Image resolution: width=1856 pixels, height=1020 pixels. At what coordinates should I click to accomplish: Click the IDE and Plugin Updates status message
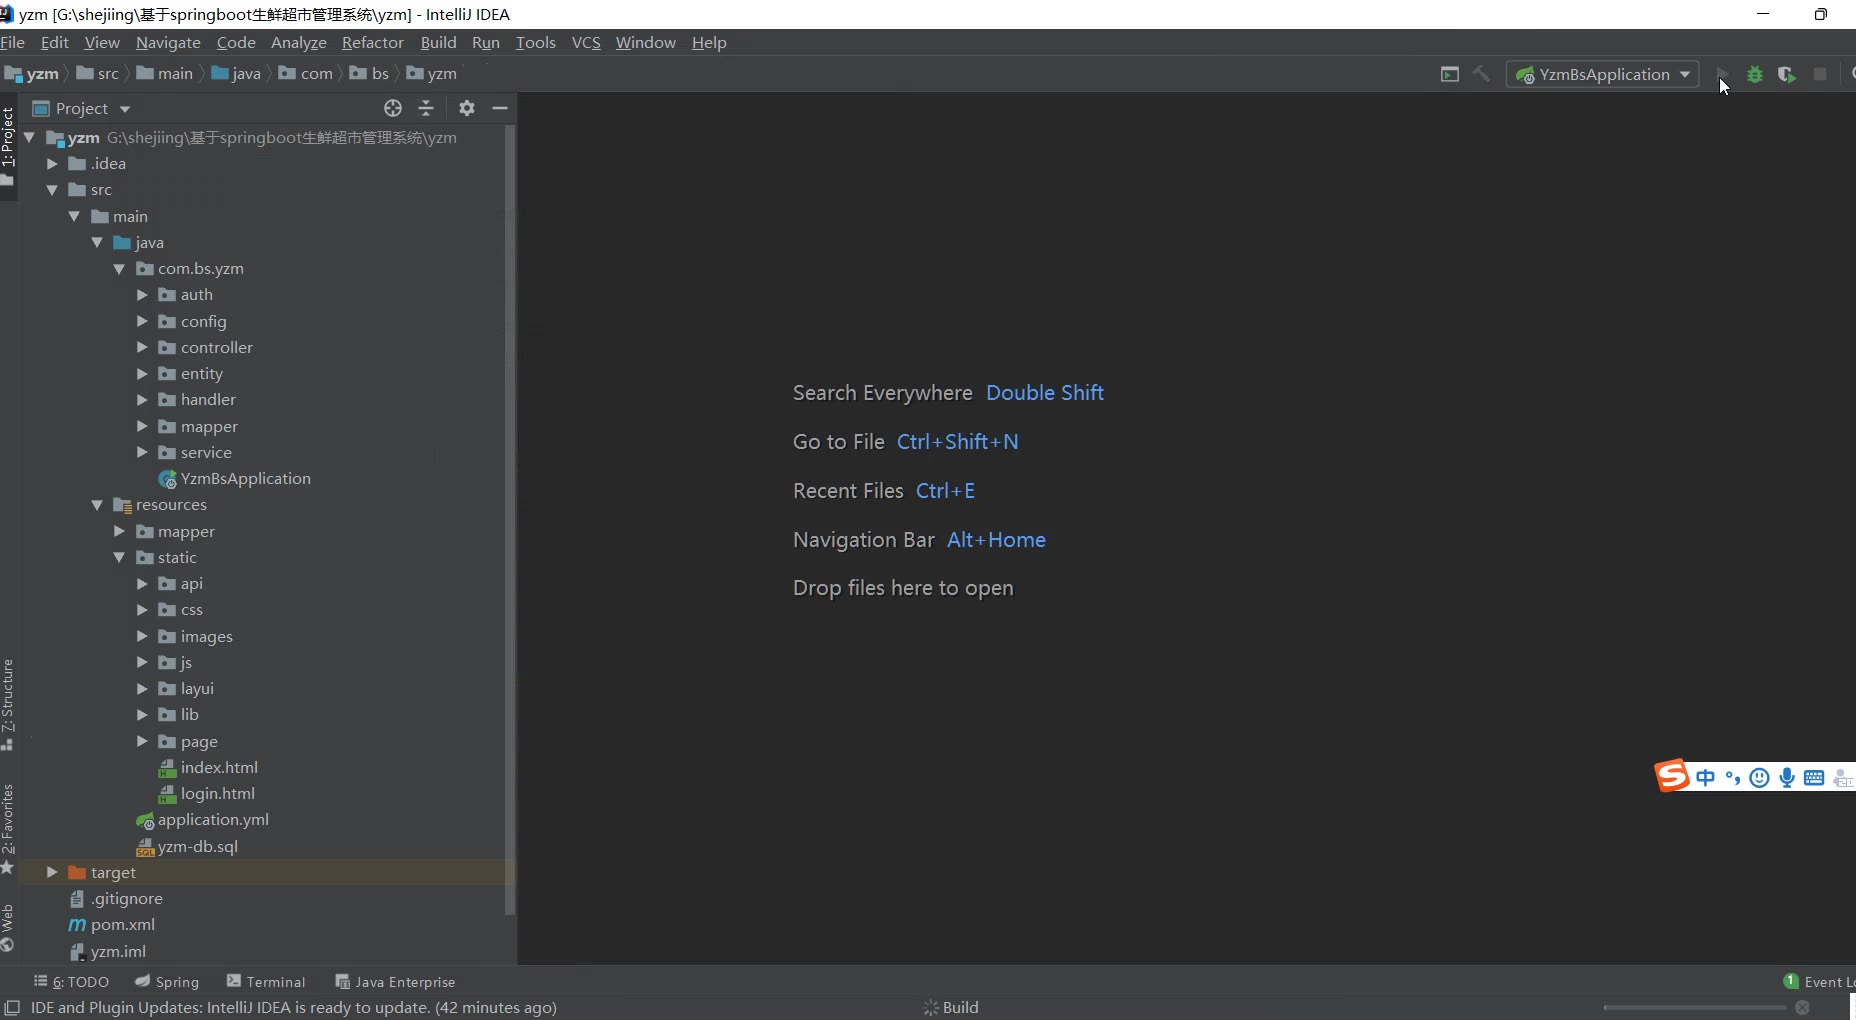point(294,1007)
